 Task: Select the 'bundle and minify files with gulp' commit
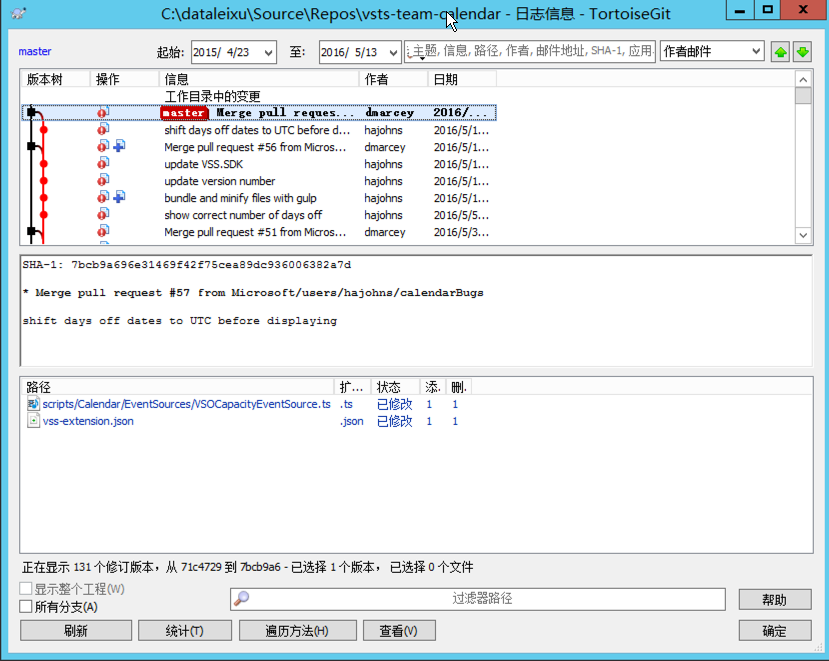[x=259, y=198]
